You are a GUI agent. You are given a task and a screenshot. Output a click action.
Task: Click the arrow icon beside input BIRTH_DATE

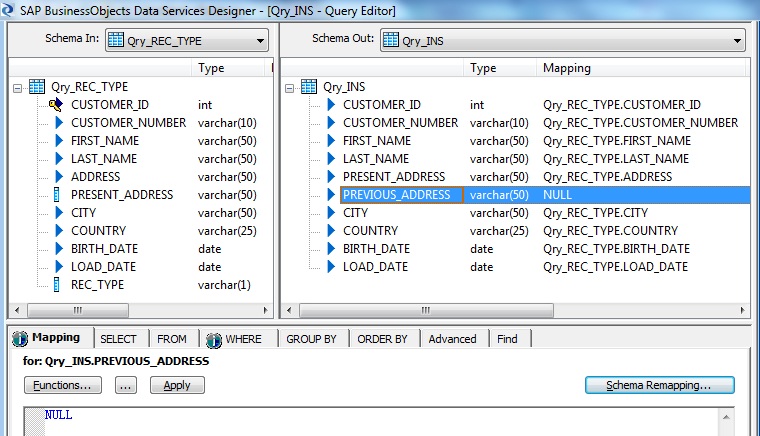pos(59,249)
